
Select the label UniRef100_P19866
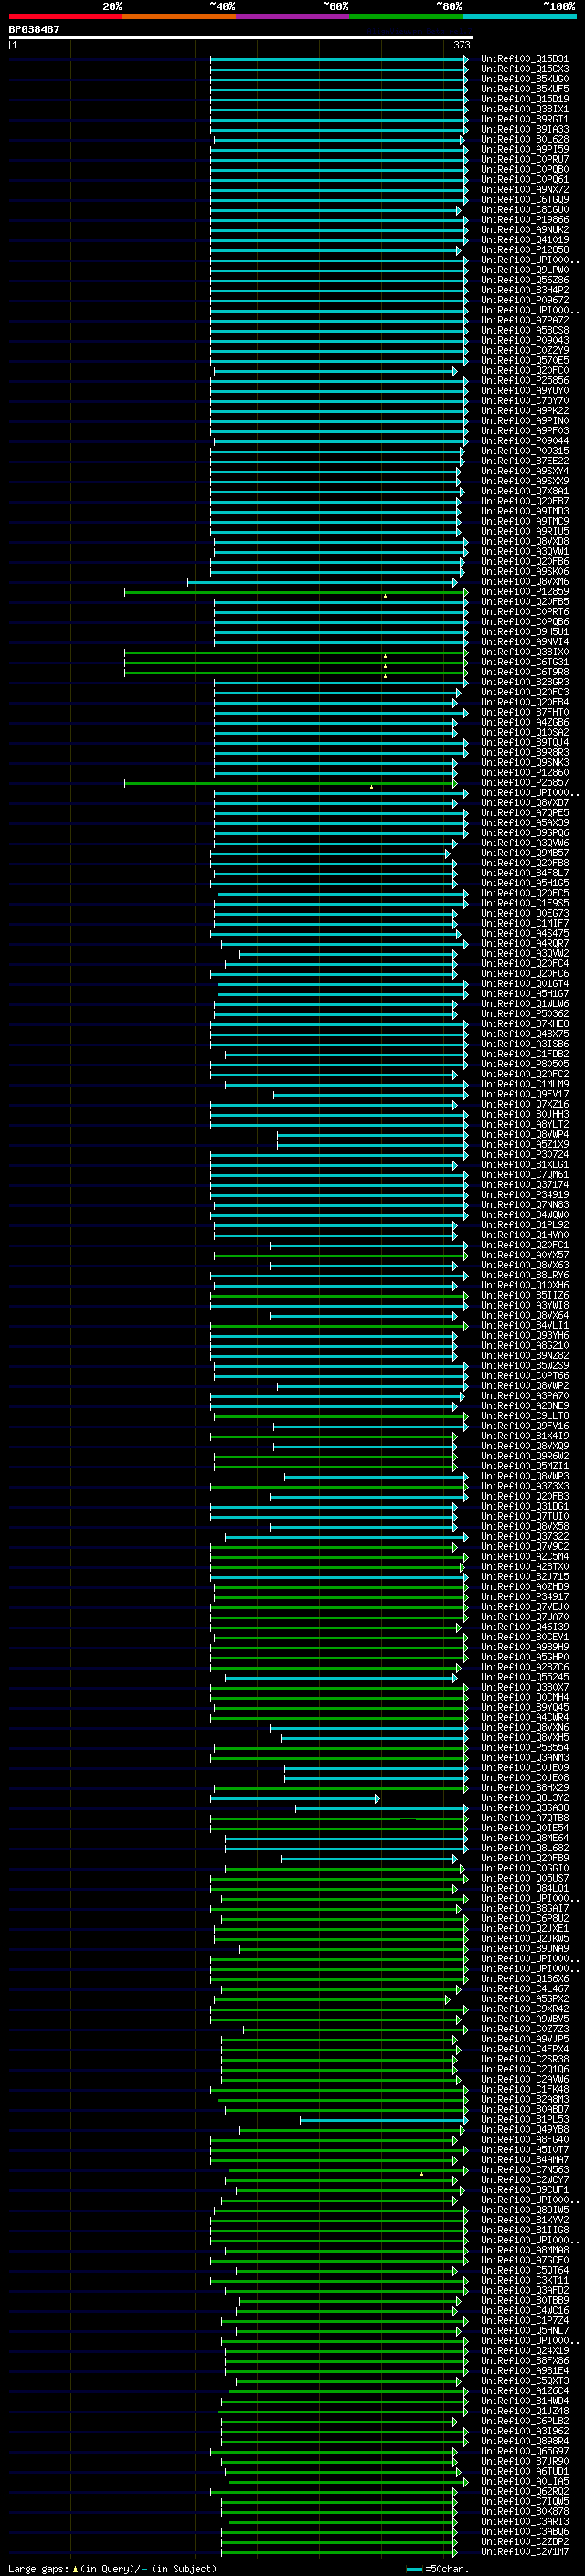click(525, 219)
